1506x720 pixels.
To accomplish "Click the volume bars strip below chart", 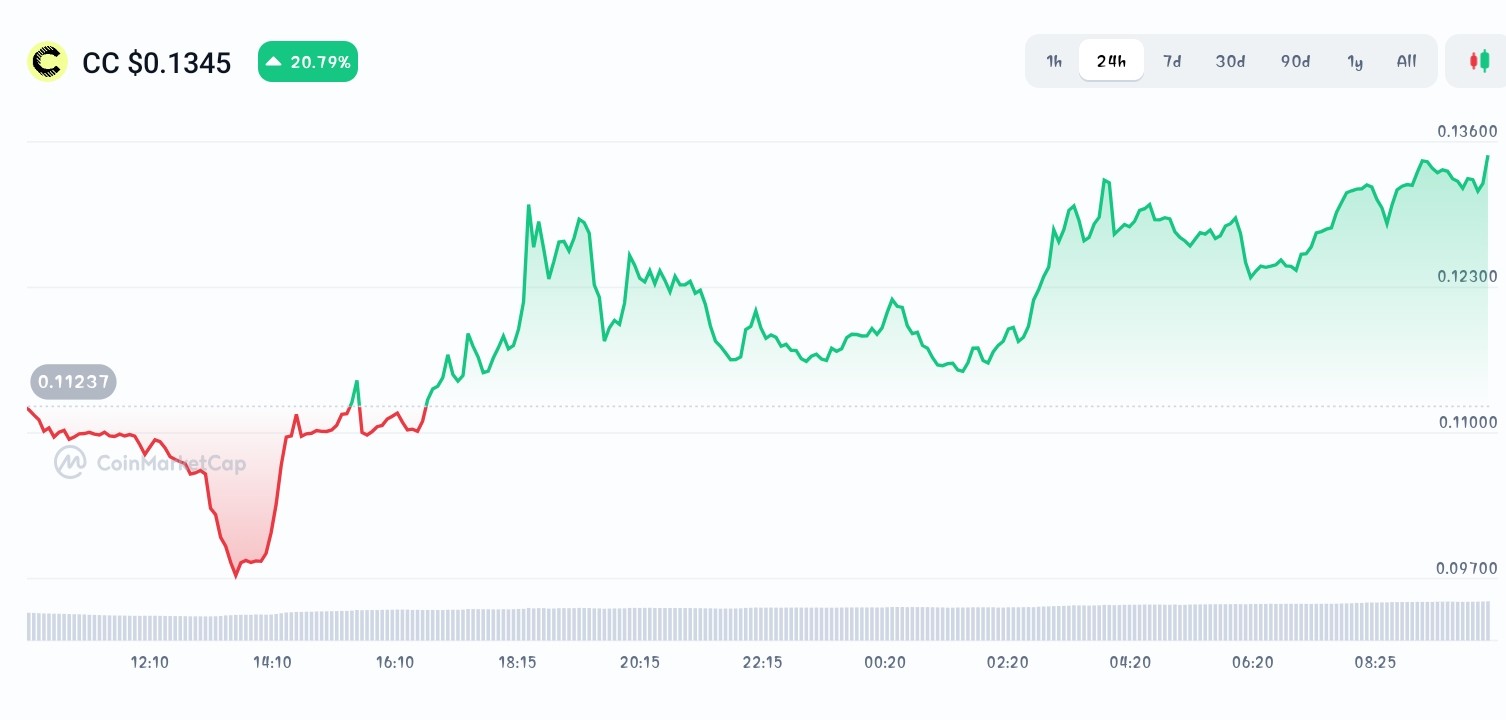I will pyautogui.click(x=758, y=621).
